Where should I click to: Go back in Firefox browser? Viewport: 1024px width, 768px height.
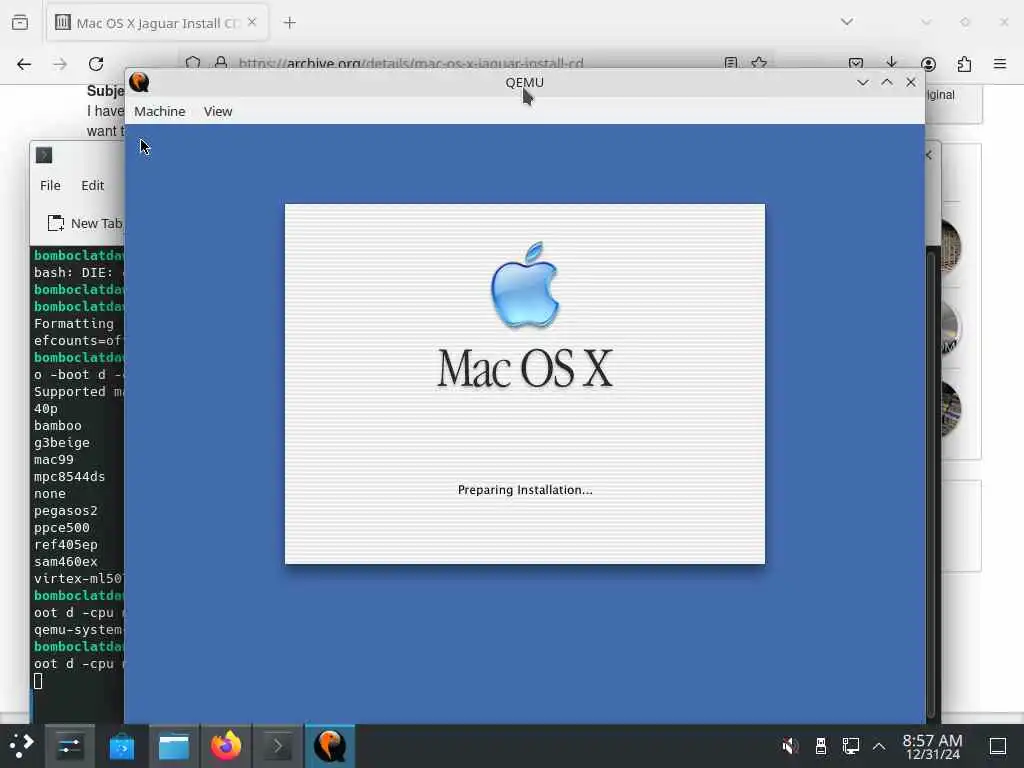(24, 64)
